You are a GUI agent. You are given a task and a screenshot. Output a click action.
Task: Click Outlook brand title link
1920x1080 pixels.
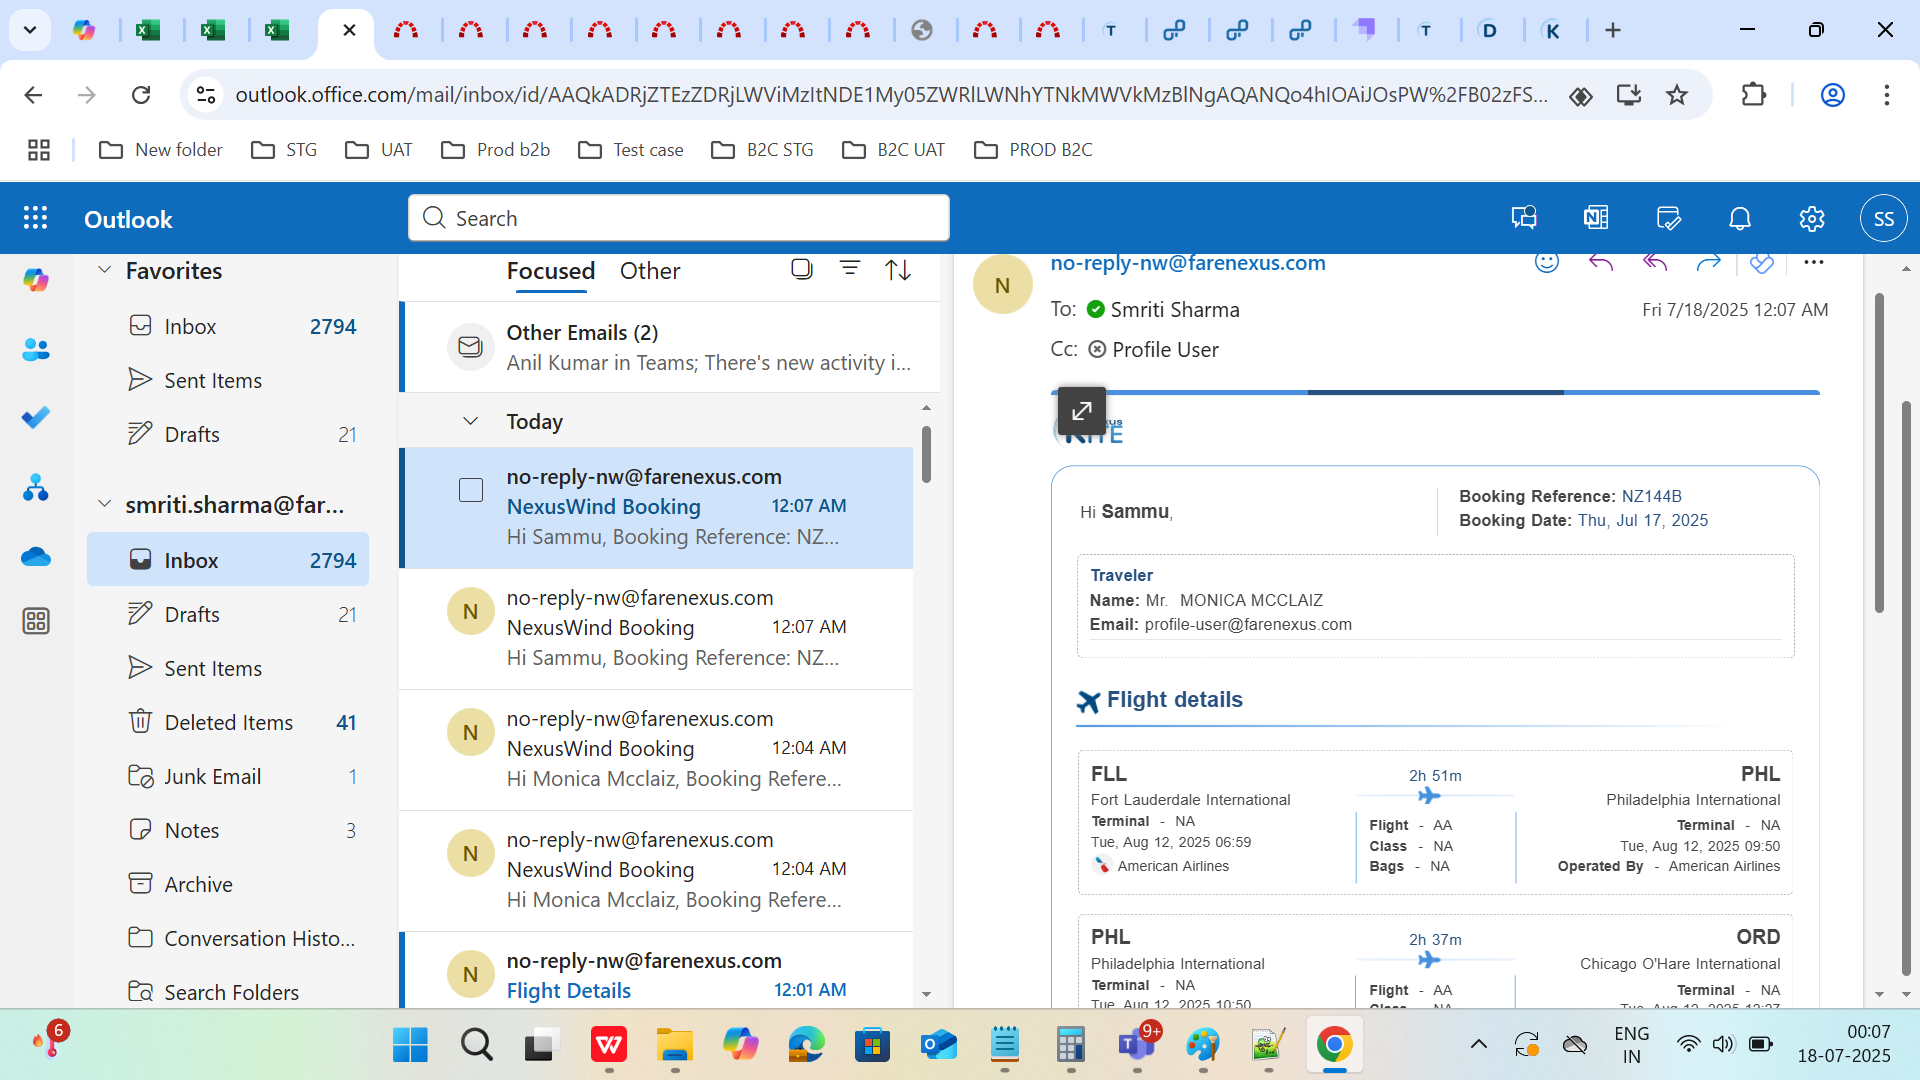click(128, 219)
